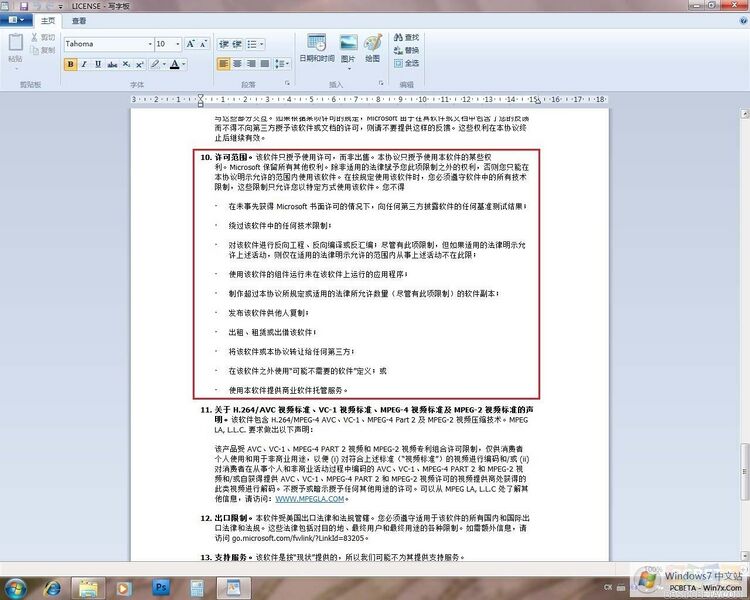Click the 查找 find button
Image resolution: width=750 pixels, height=600 pixels.
[x=406, y=37]
